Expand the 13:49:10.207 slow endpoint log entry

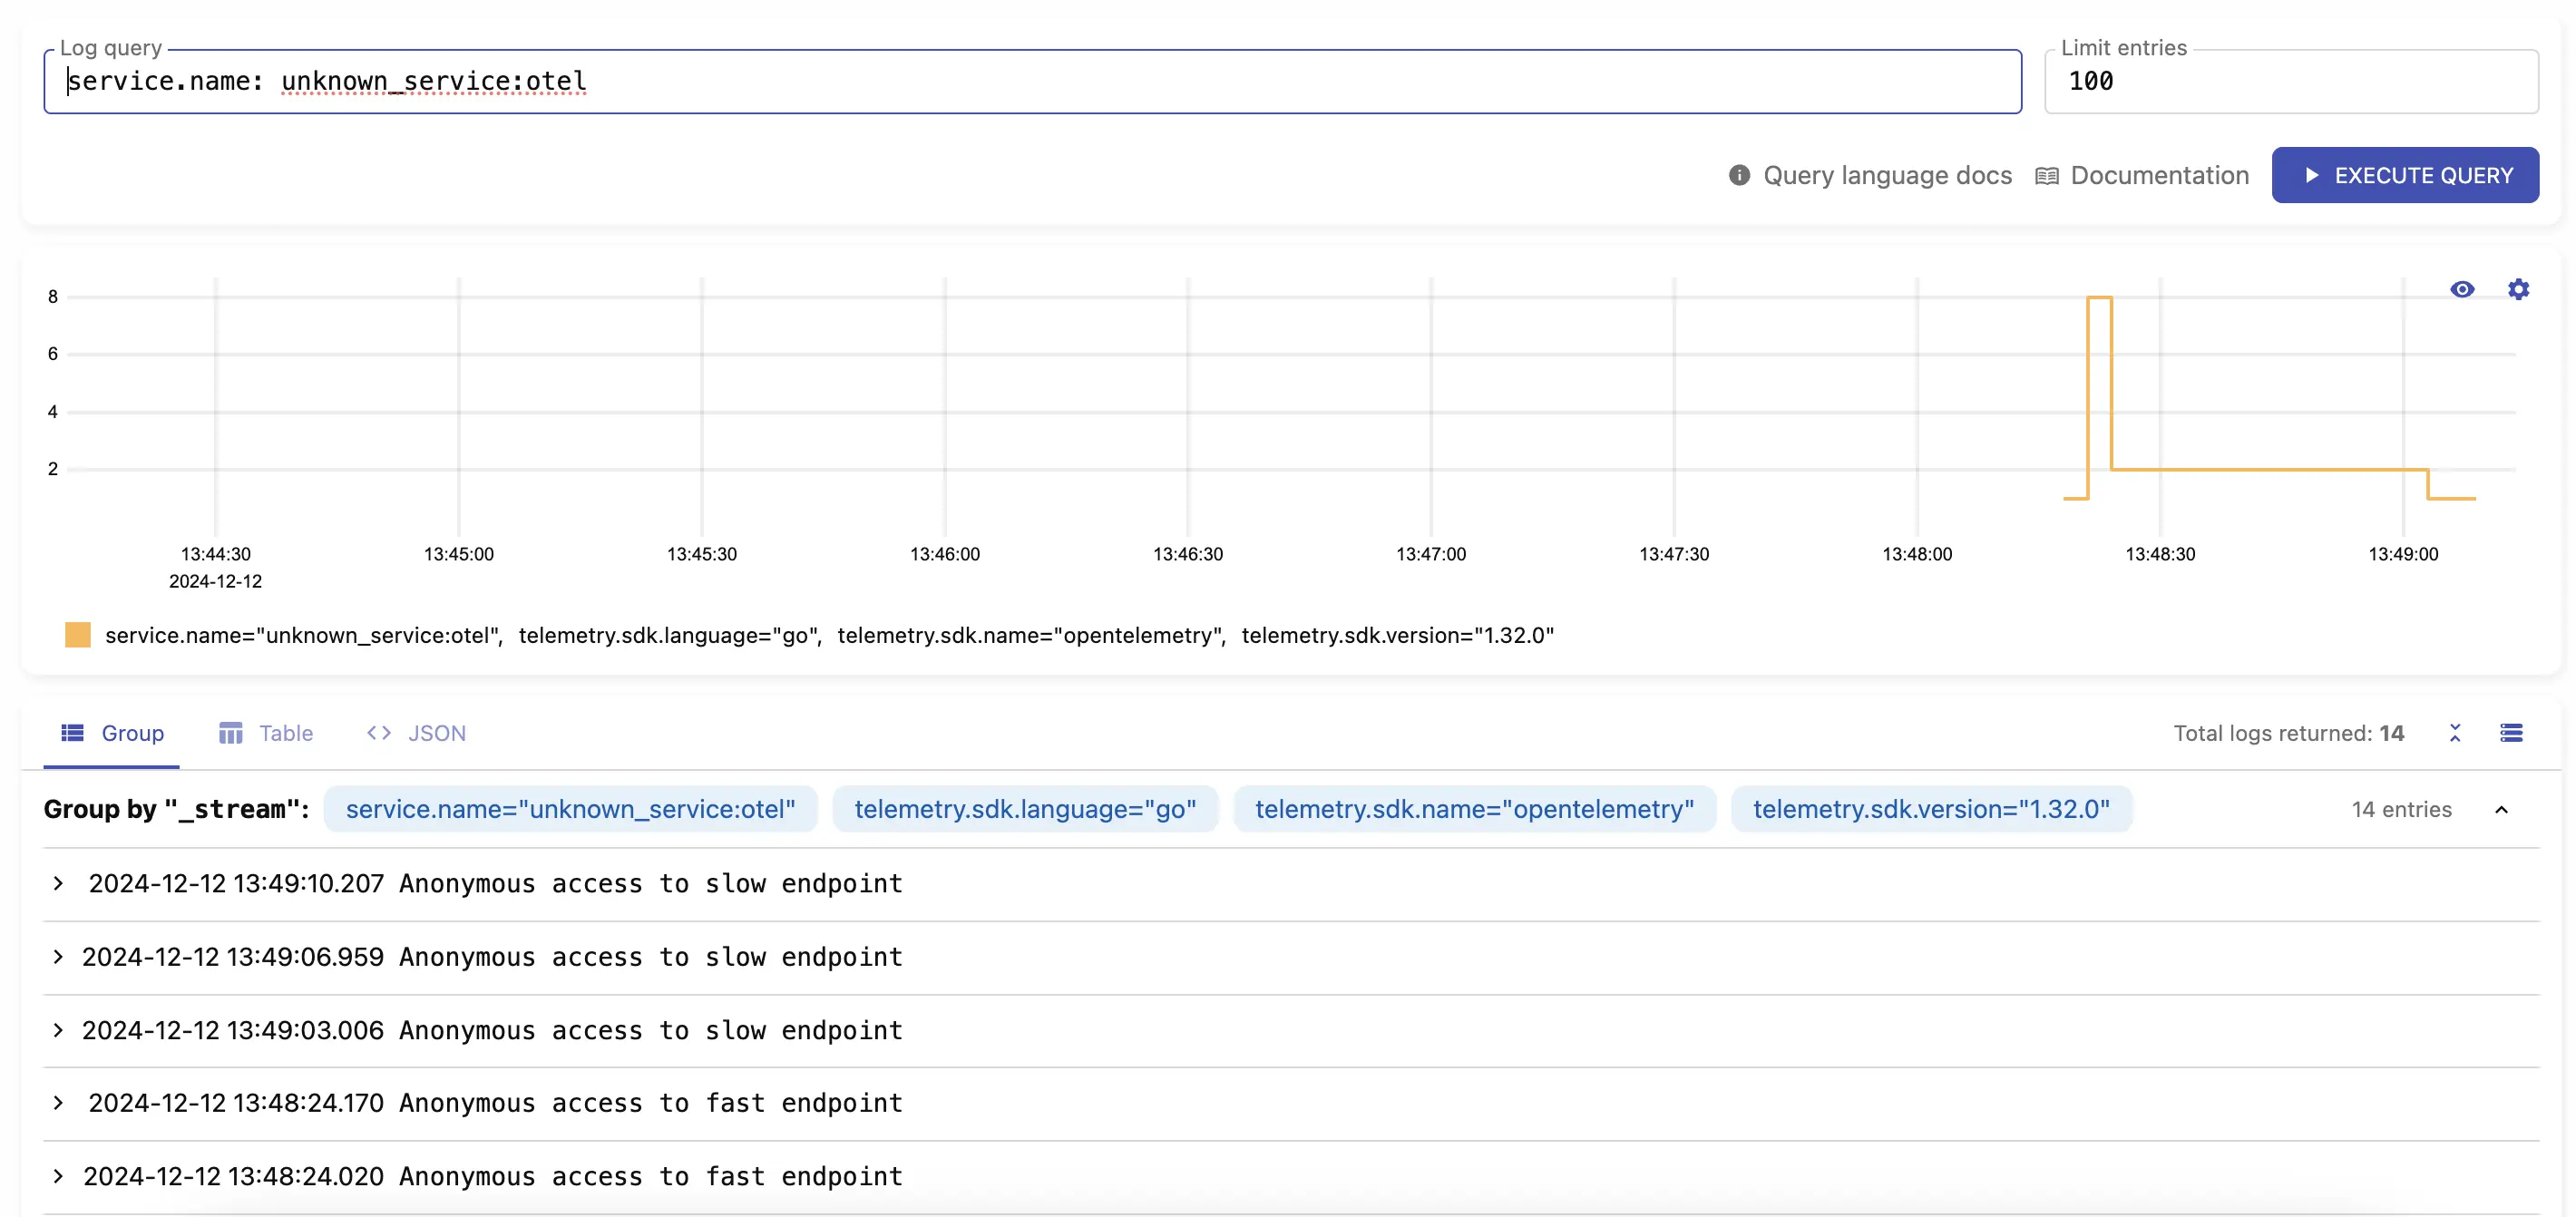pyautogui.click(x=58, y=883)
